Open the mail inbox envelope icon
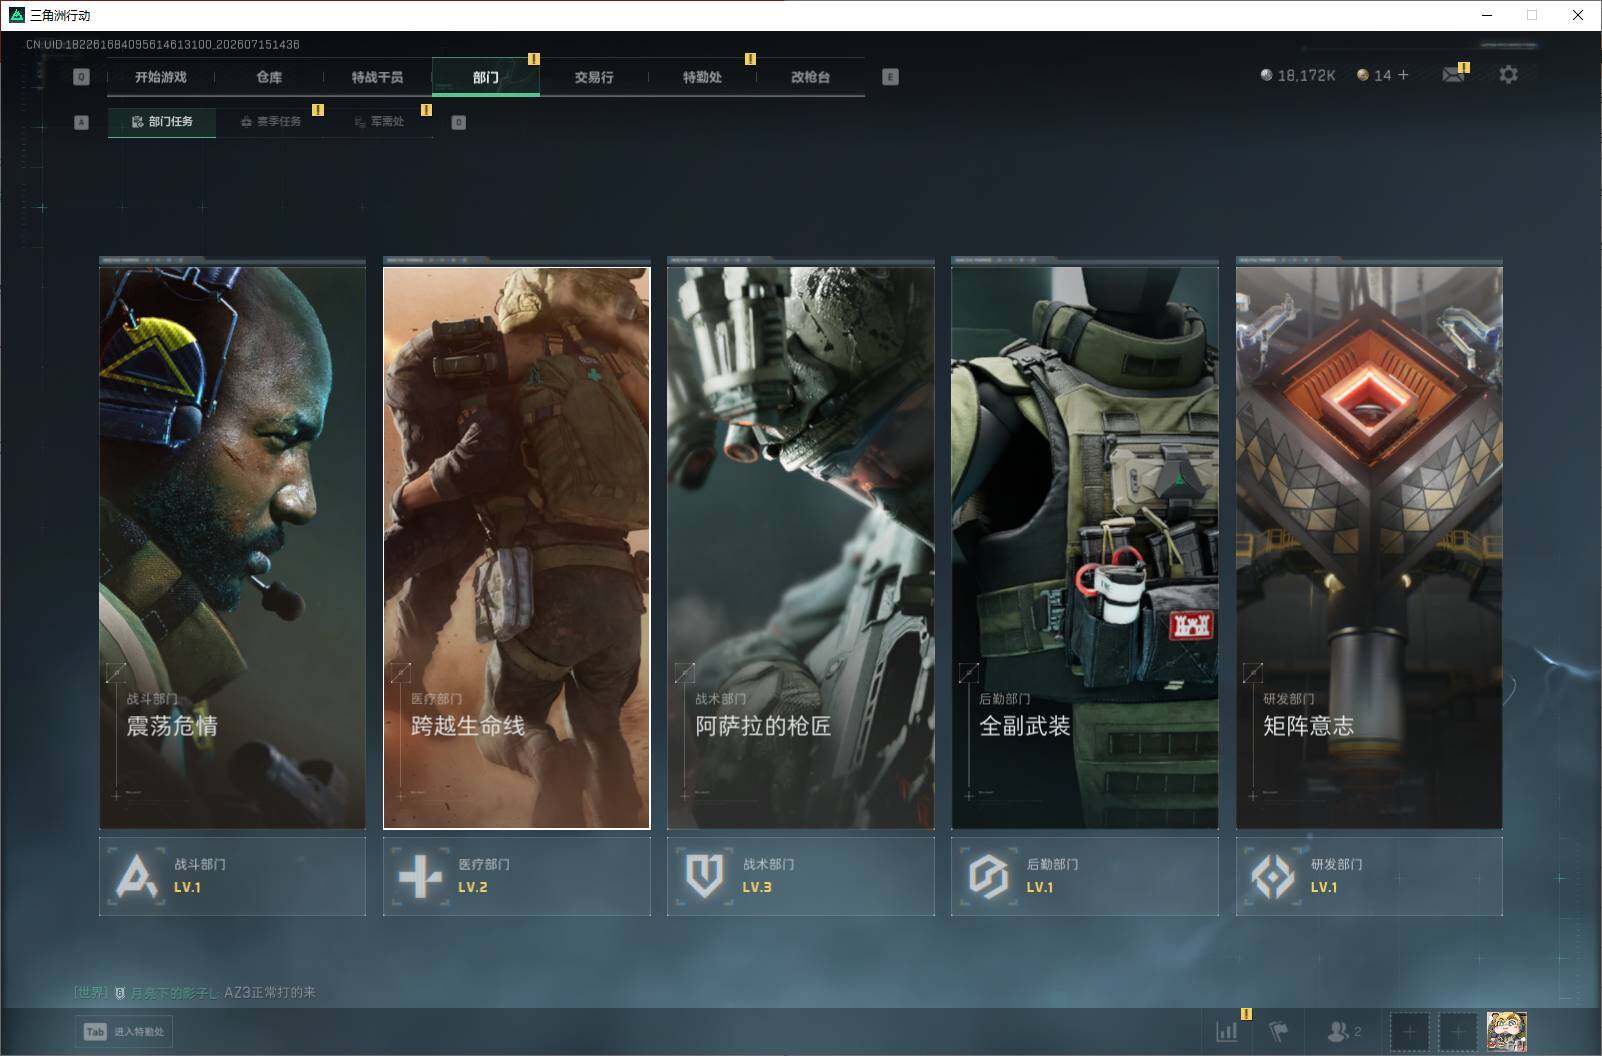Image resolution: width=1602 pixels, height=1056 pixels. (x=1454, y=74)
